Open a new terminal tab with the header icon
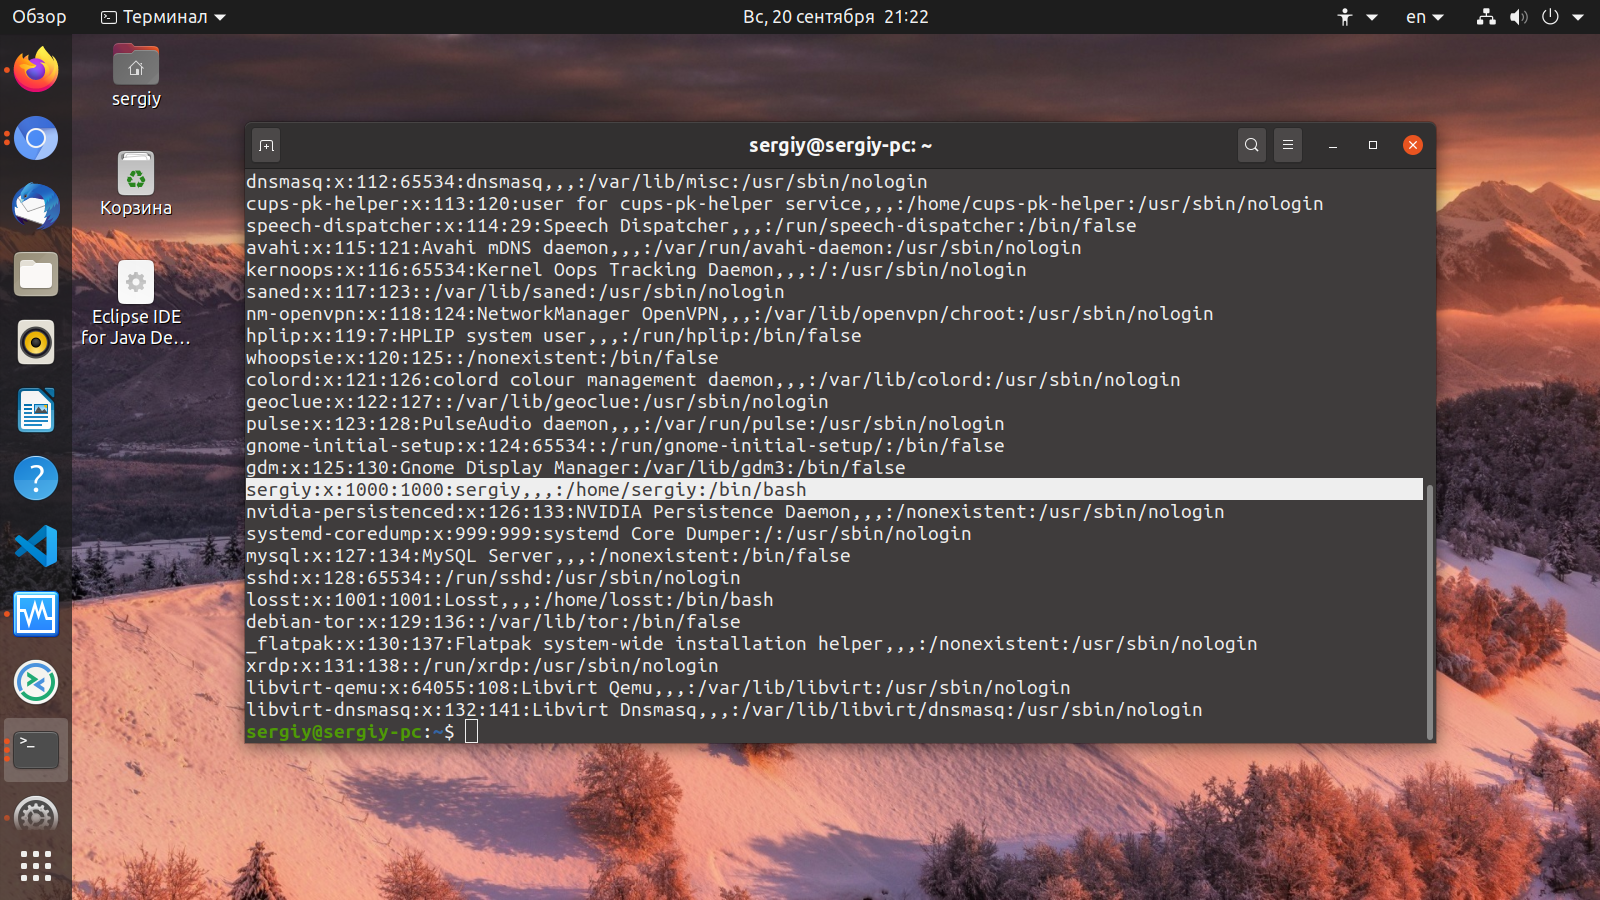This screenshot has width=1600, height=900. tap(266, 145)
